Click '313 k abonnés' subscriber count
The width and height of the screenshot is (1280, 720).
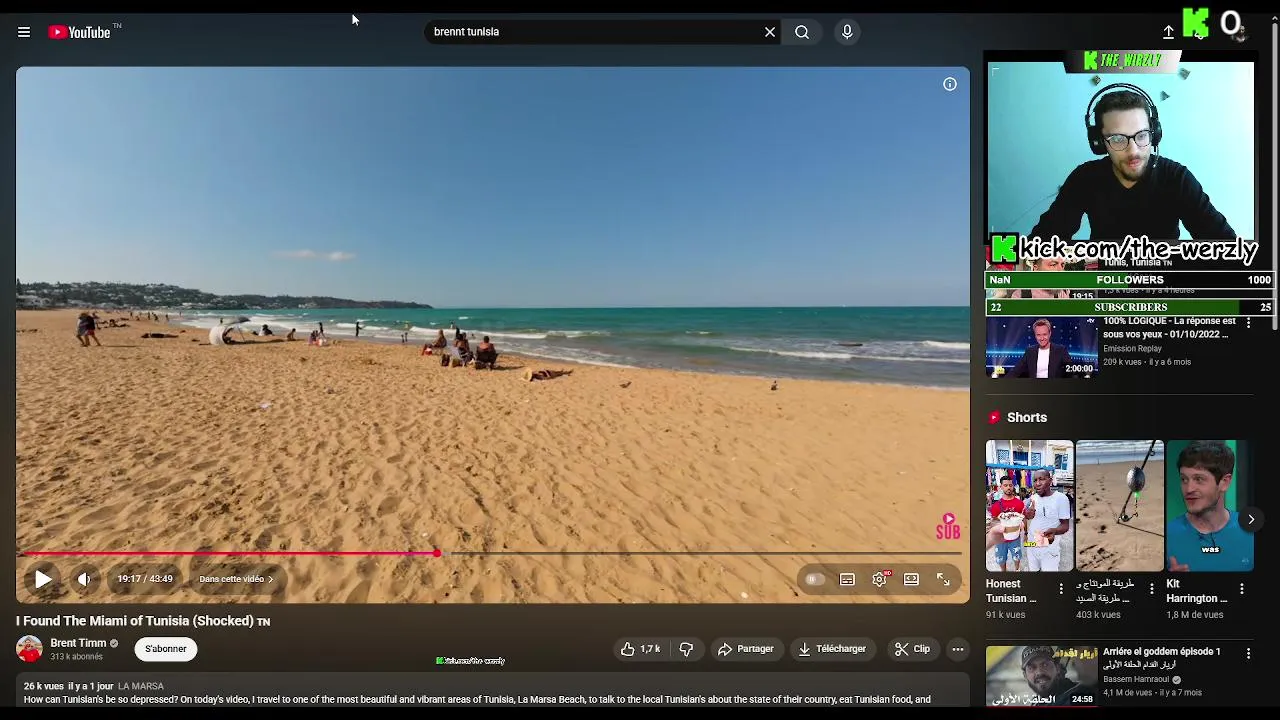point(77,657)
